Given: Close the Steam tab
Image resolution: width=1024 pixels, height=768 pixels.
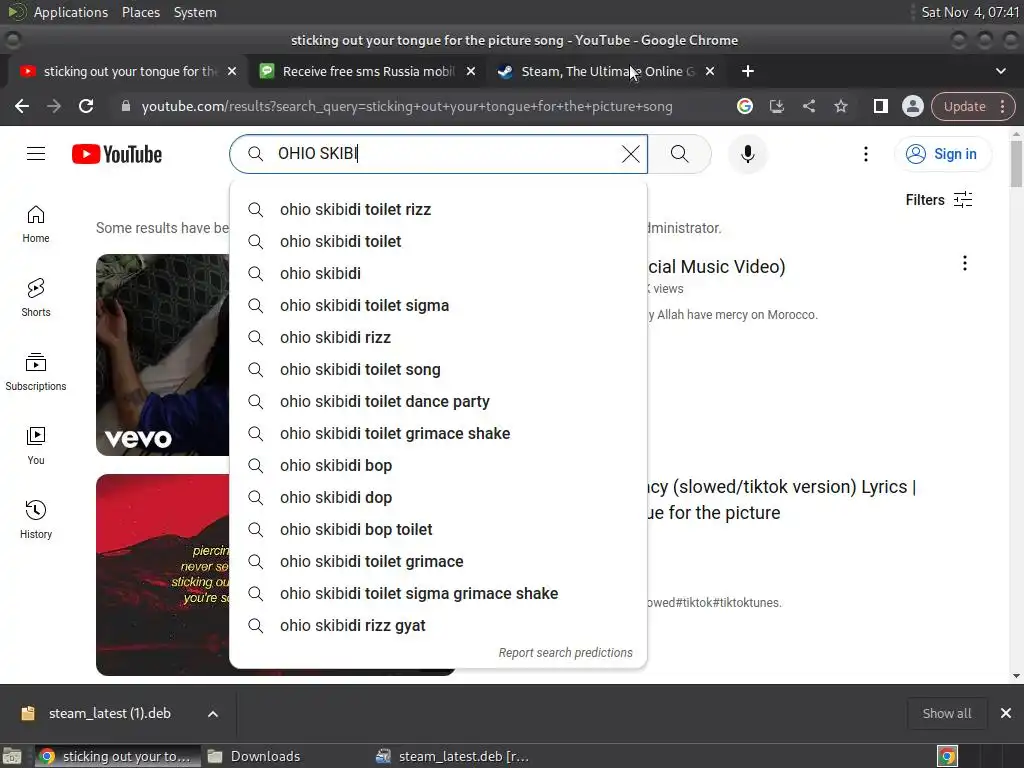Looking at the screenshot, I should [x=710, y=71].
